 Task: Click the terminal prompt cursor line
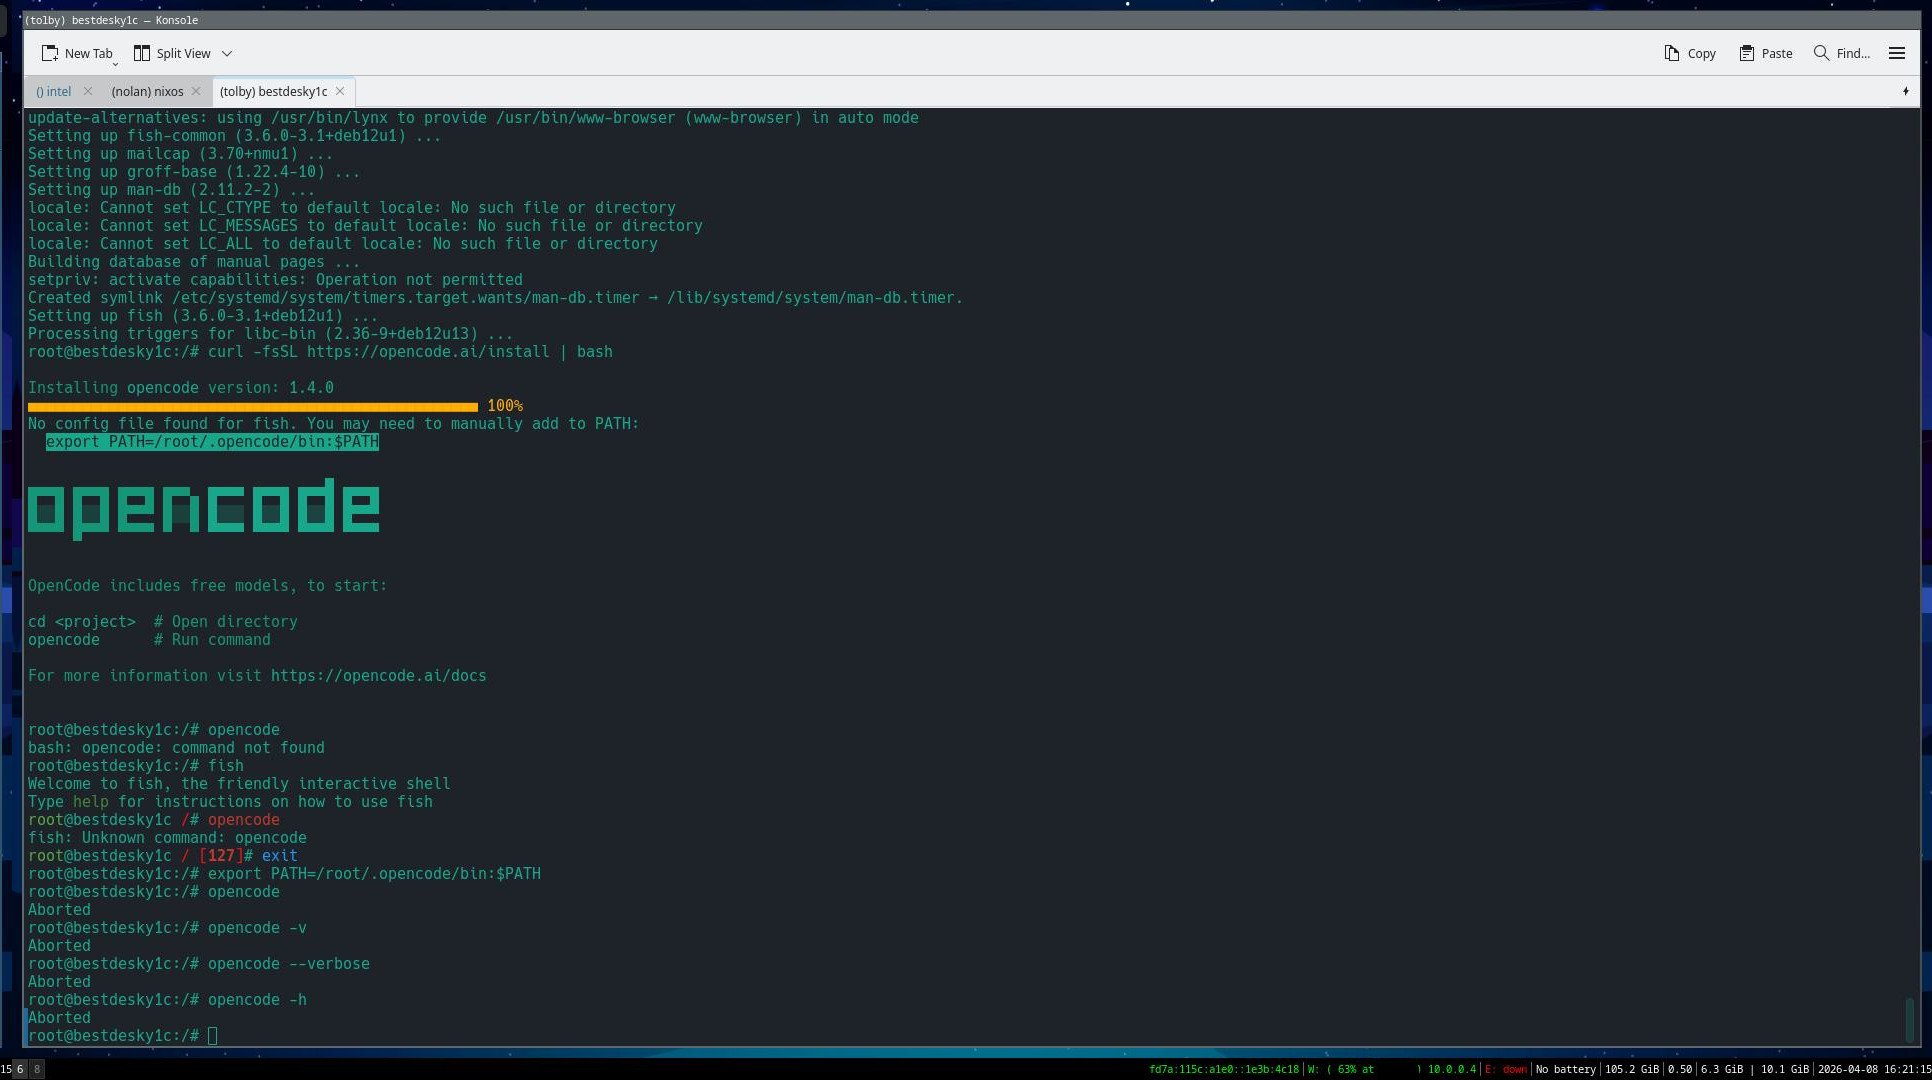[x=212, y=1036]
